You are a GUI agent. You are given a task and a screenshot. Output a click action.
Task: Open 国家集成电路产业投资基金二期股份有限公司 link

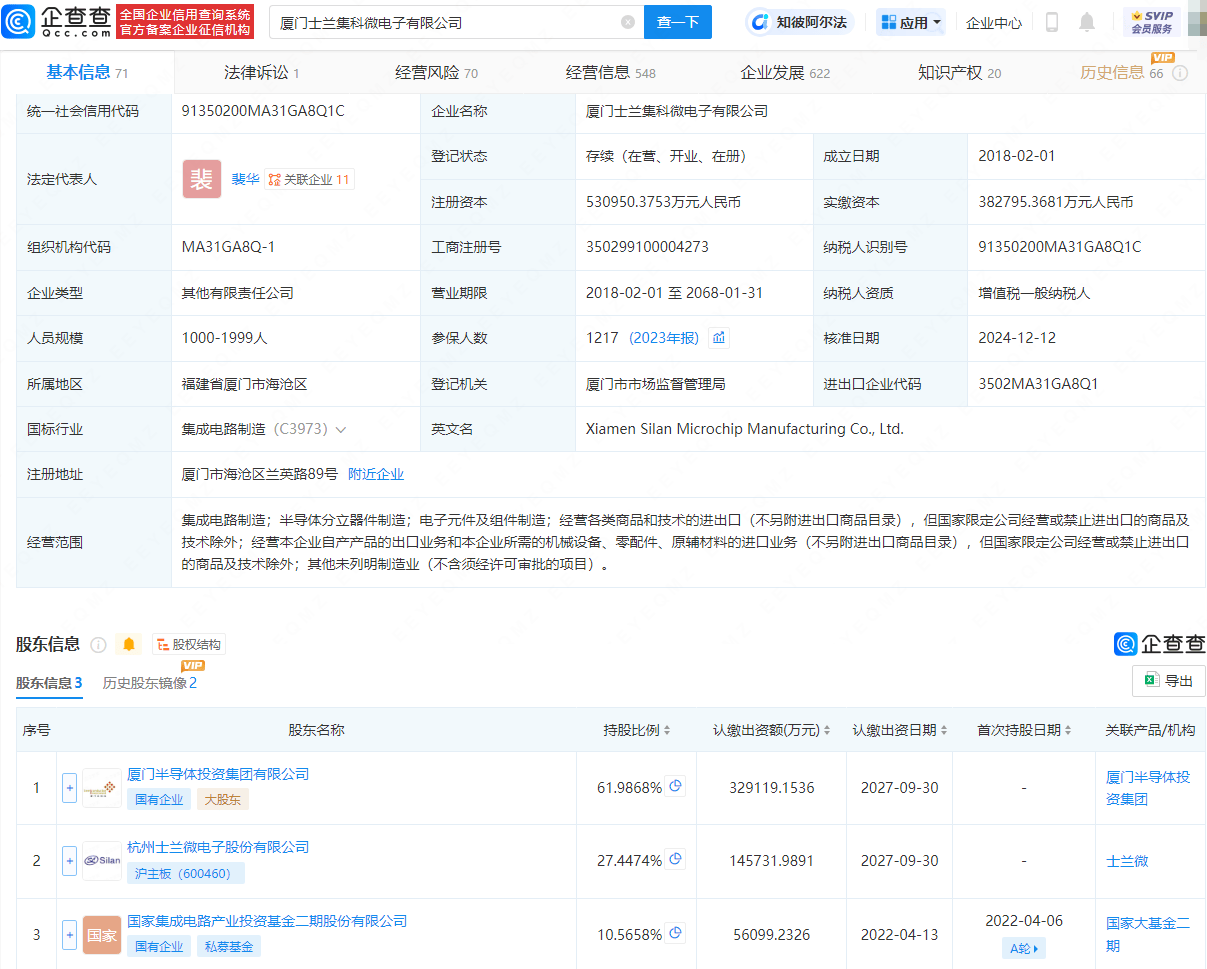click(267, 921)
